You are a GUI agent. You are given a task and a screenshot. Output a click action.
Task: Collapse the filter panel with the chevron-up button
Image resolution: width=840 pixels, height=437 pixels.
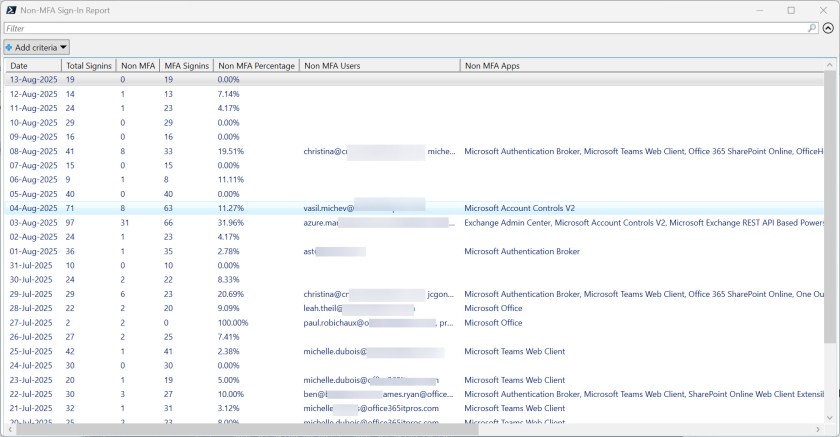[x=828, y=28]
